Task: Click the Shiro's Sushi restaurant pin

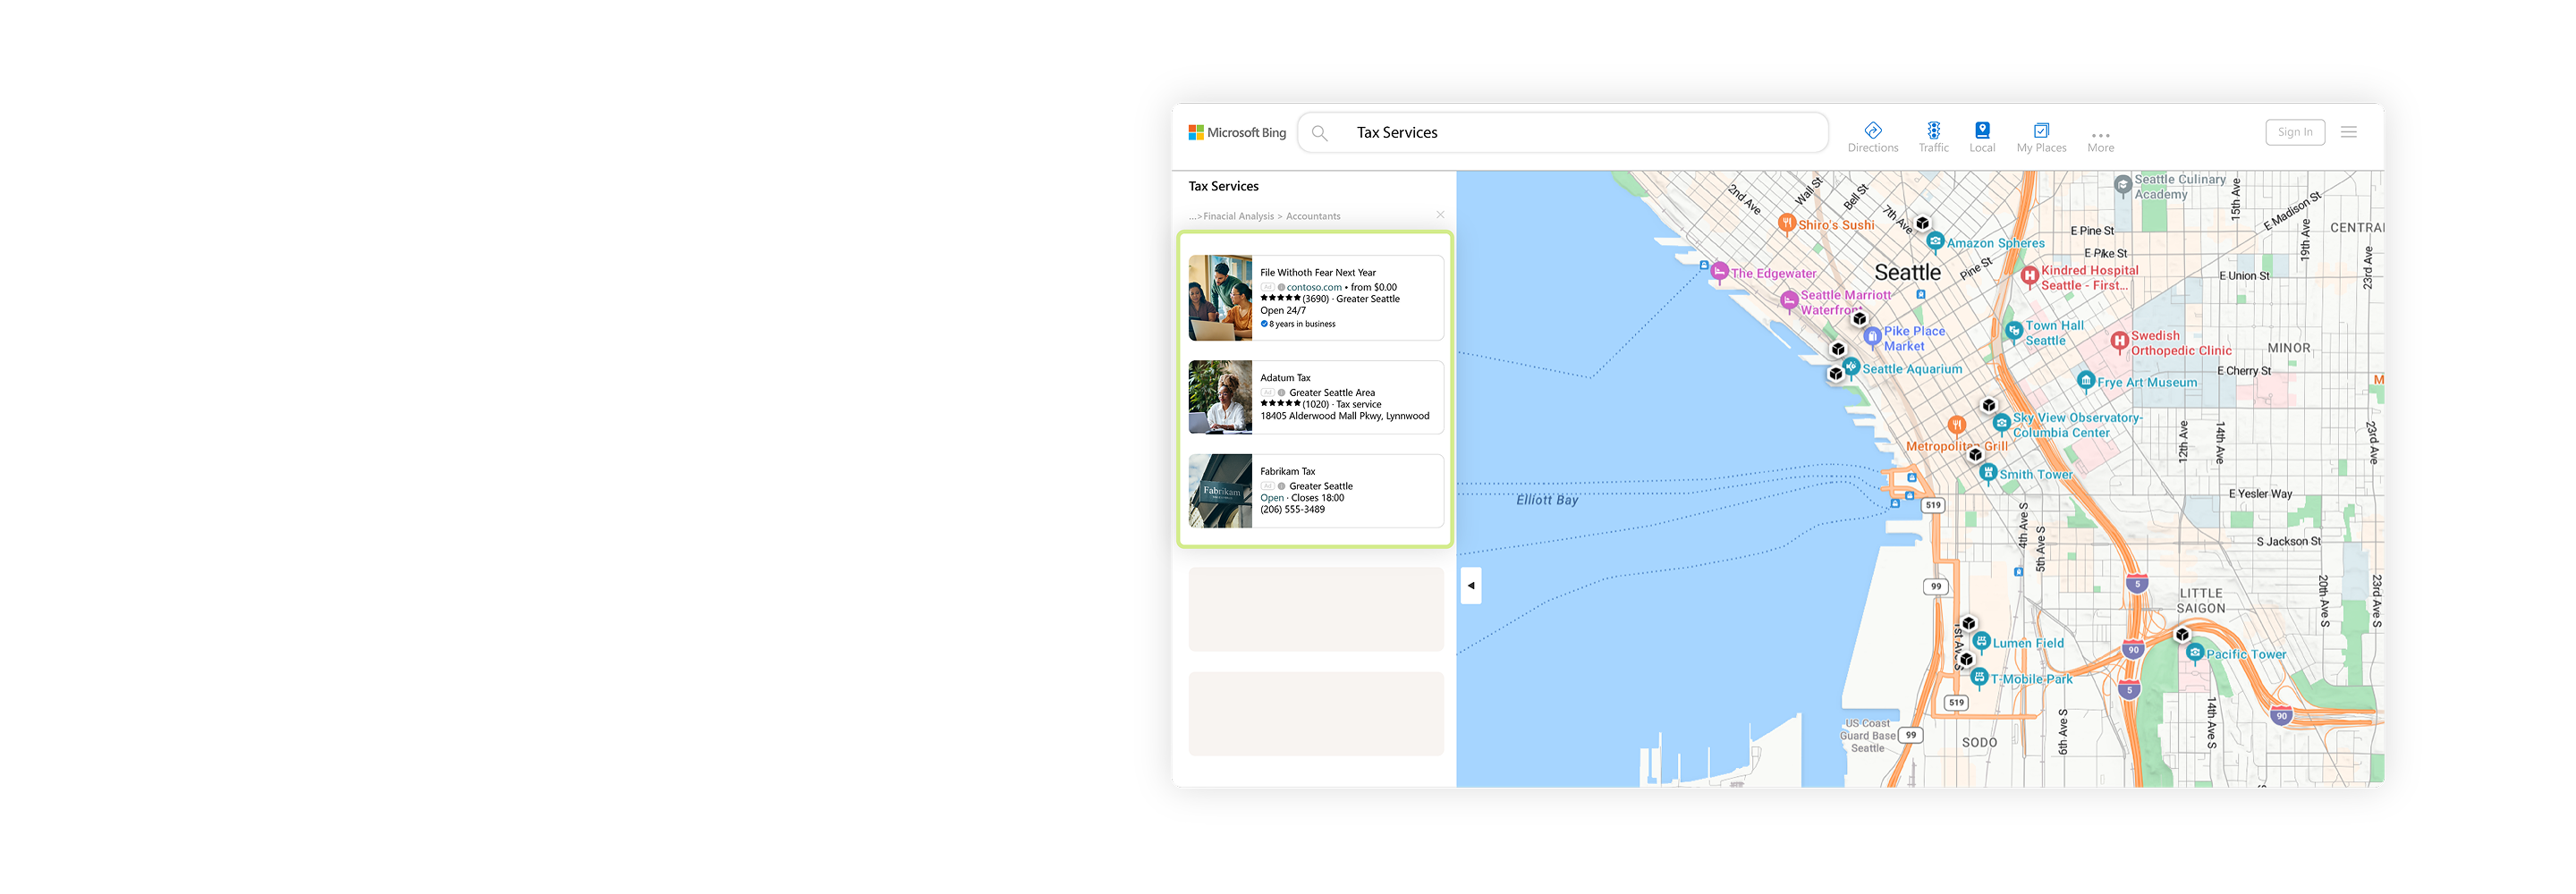Action: tap(1786, 223)
